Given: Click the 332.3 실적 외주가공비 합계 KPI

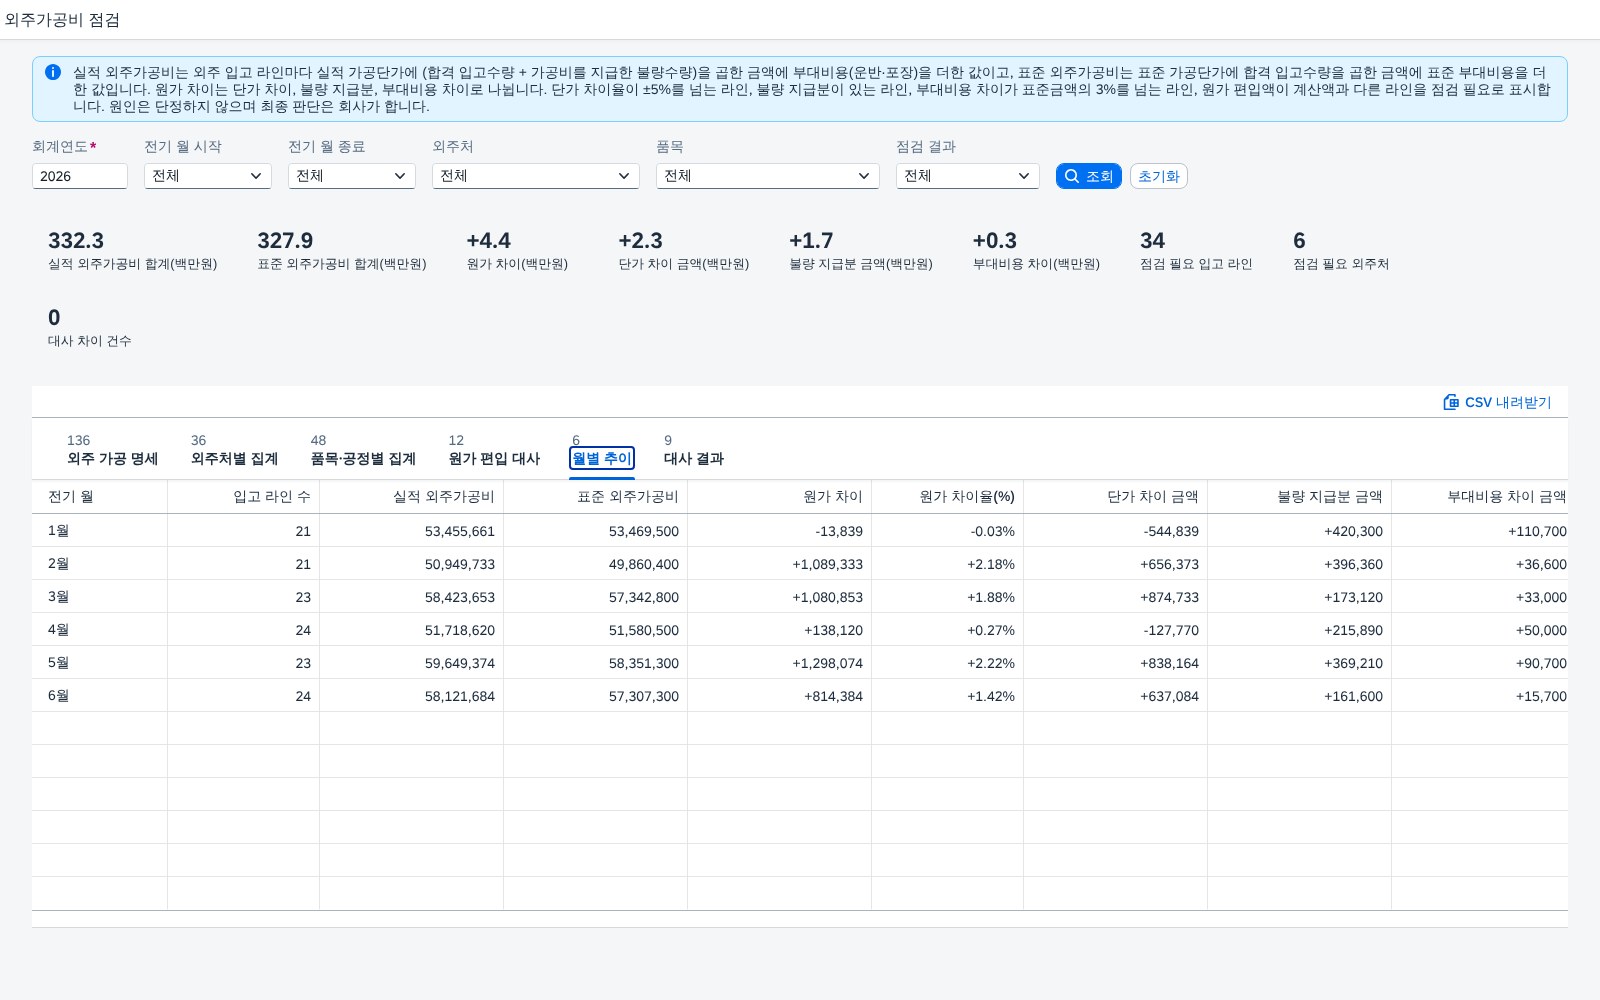Looking at the screenshot, I should click(x=132, y=250).
